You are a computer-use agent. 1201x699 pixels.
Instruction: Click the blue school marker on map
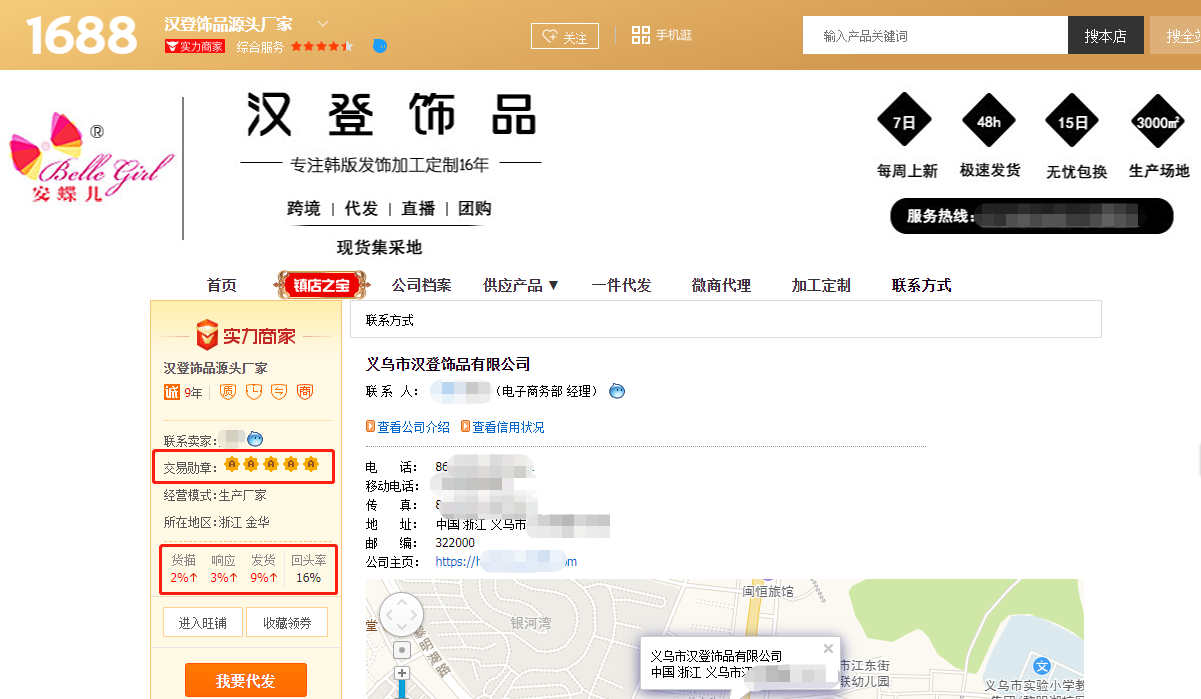(x=1042, y=665)
